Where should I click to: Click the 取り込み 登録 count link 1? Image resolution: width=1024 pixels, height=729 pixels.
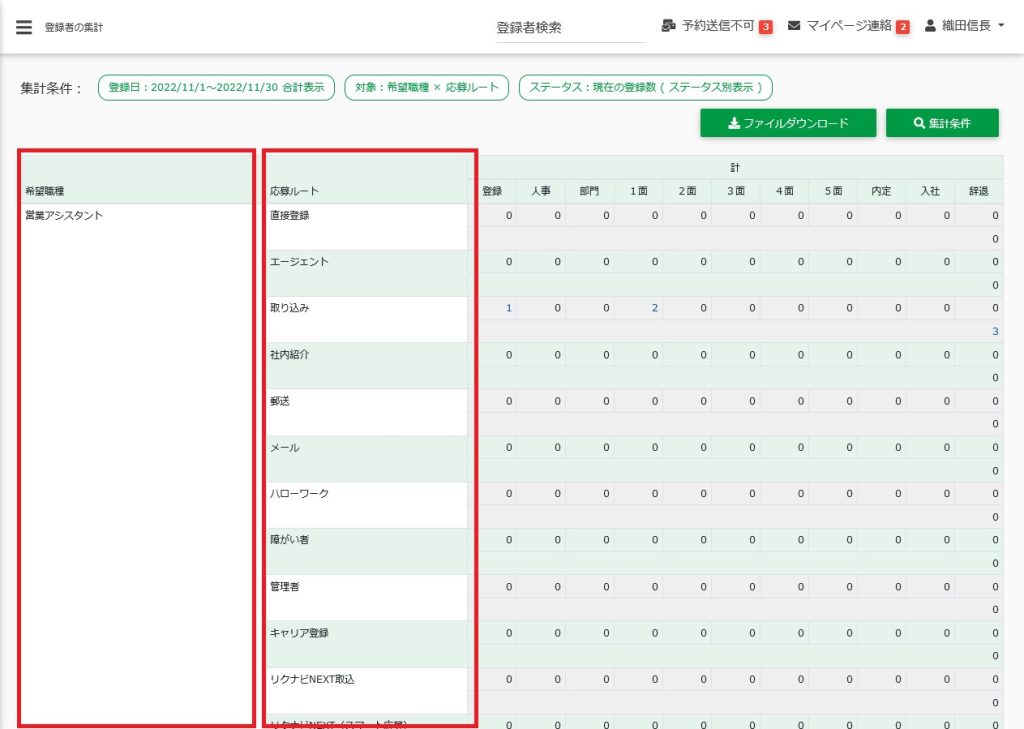pos(508,308)
